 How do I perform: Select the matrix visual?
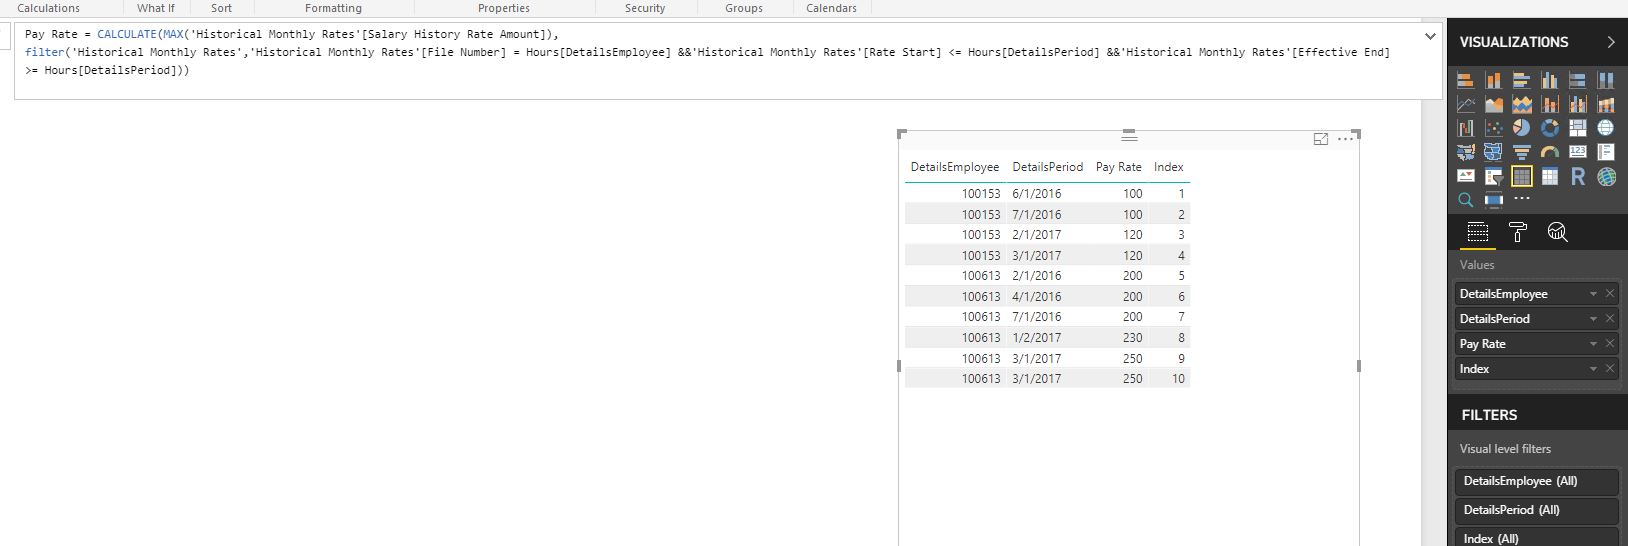tap(1550, 176)
